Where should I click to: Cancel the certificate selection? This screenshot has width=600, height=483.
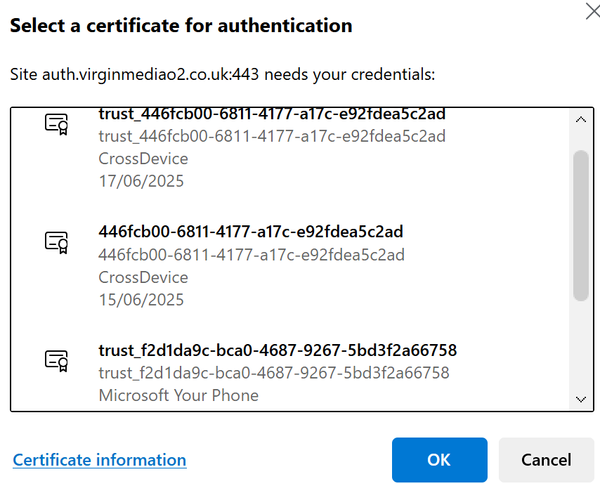[546, 460]
